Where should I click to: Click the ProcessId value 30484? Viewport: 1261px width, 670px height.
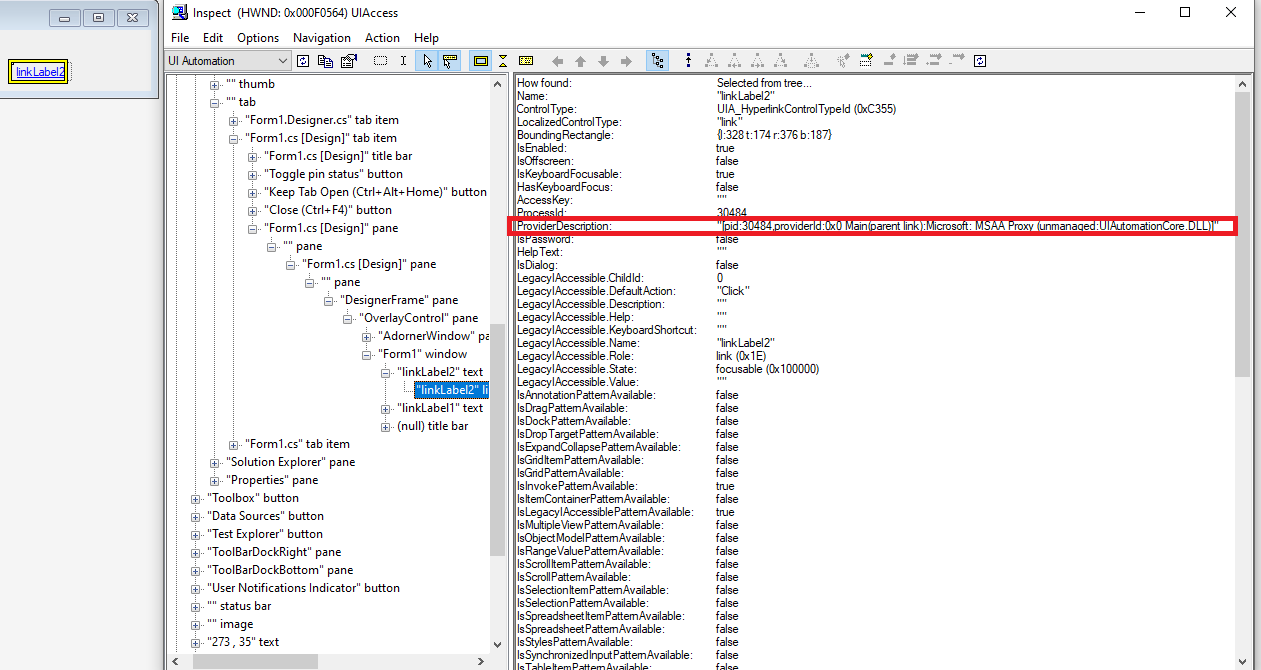coord(732,213)
